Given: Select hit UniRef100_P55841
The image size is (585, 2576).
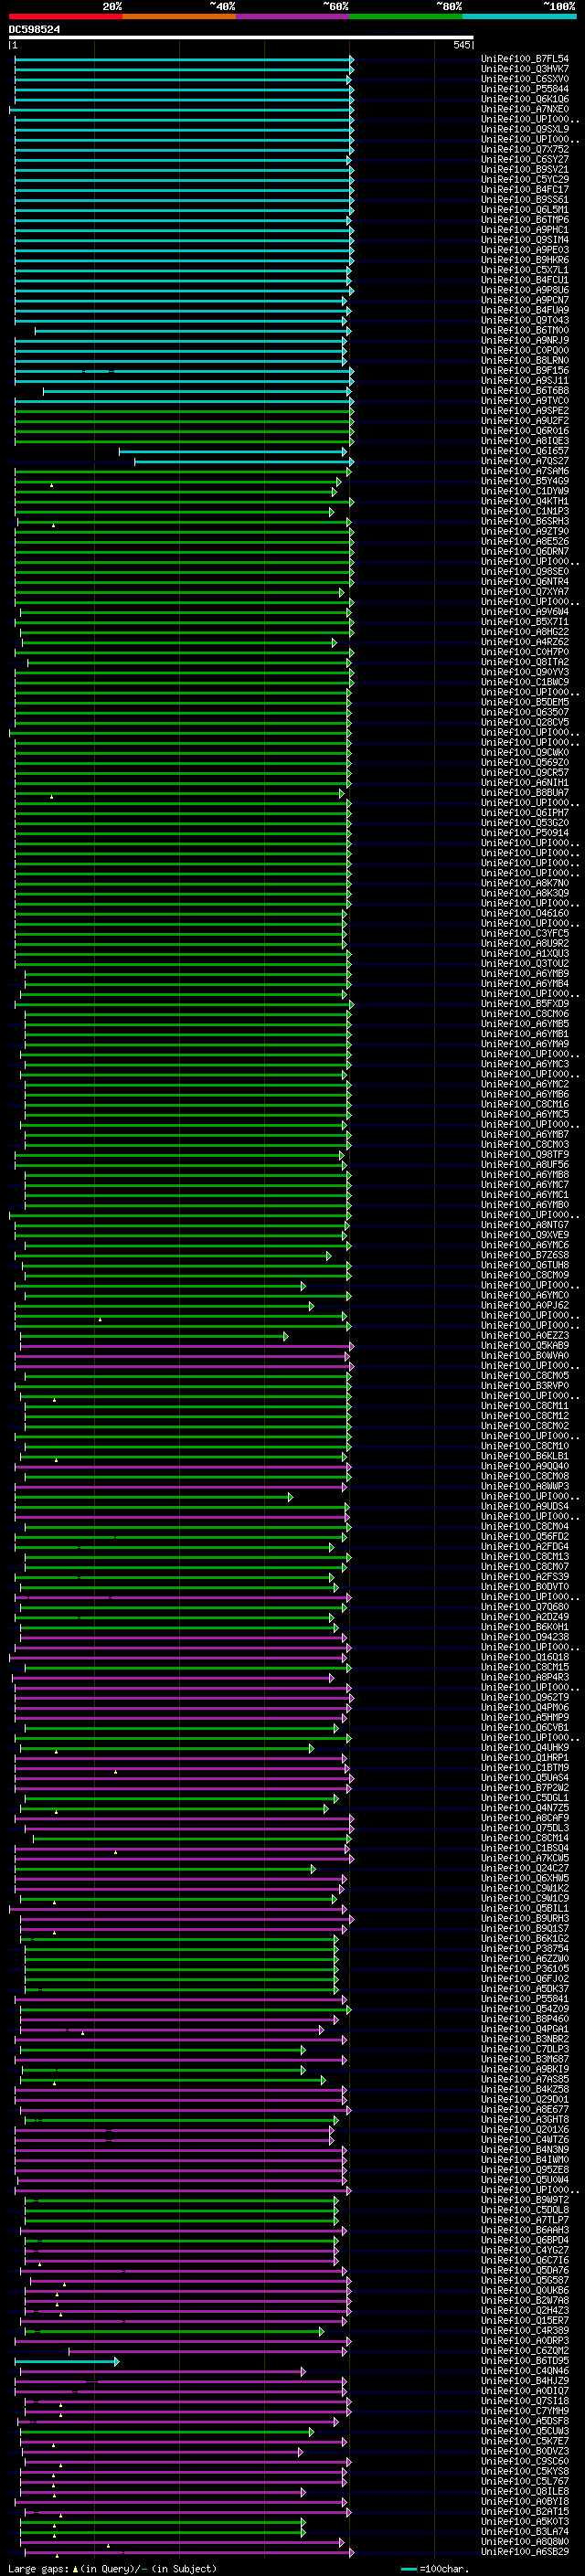Looking at the screenshot, I should point(525,1999).
